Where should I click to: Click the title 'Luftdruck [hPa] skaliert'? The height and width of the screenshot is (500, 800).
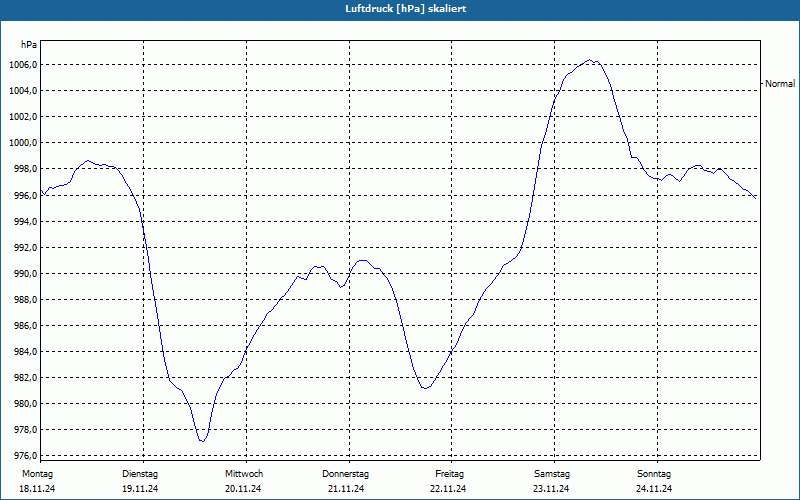point(405,9)
